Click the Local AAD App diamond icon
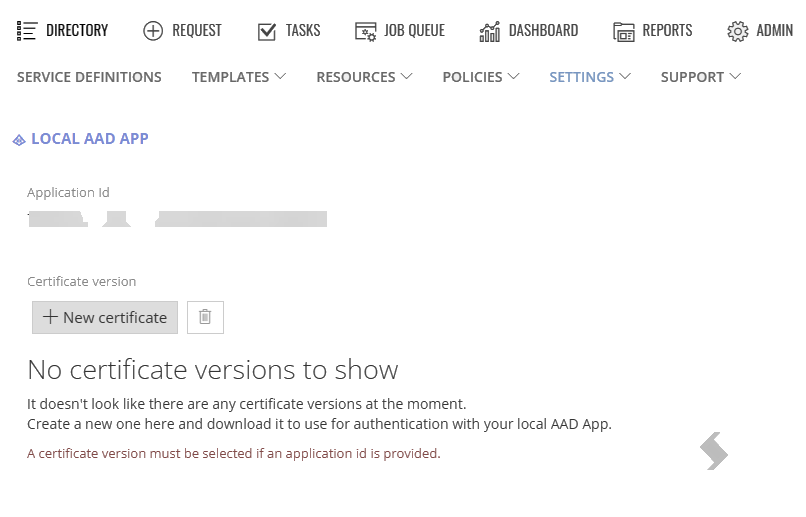Image resolution: width=806 pixels, height=517 pixels. click(x=19, y=140)
